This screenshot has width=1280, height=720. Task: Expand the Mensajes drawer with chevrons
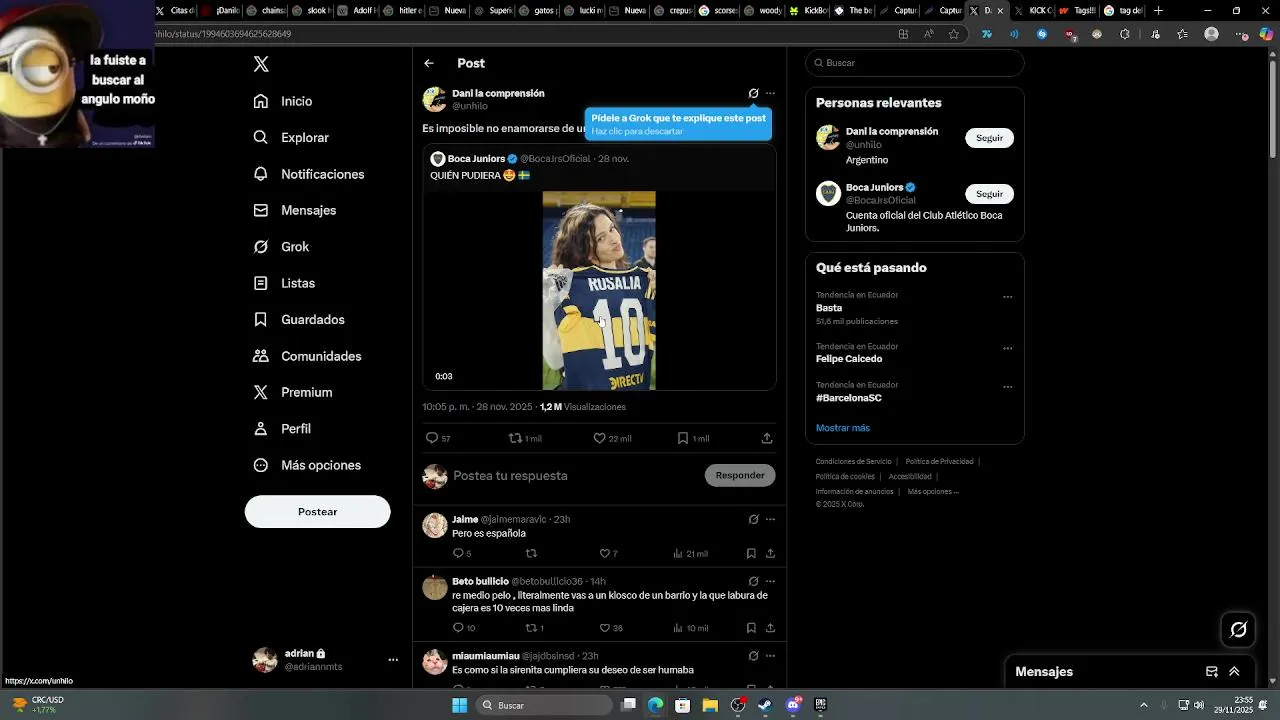click(1234, 672)
